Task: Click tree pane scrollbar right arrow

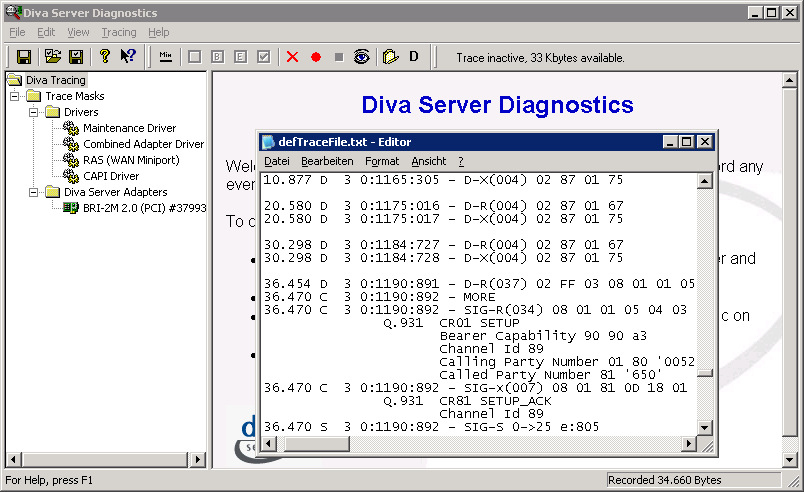Action: [197, 460]
